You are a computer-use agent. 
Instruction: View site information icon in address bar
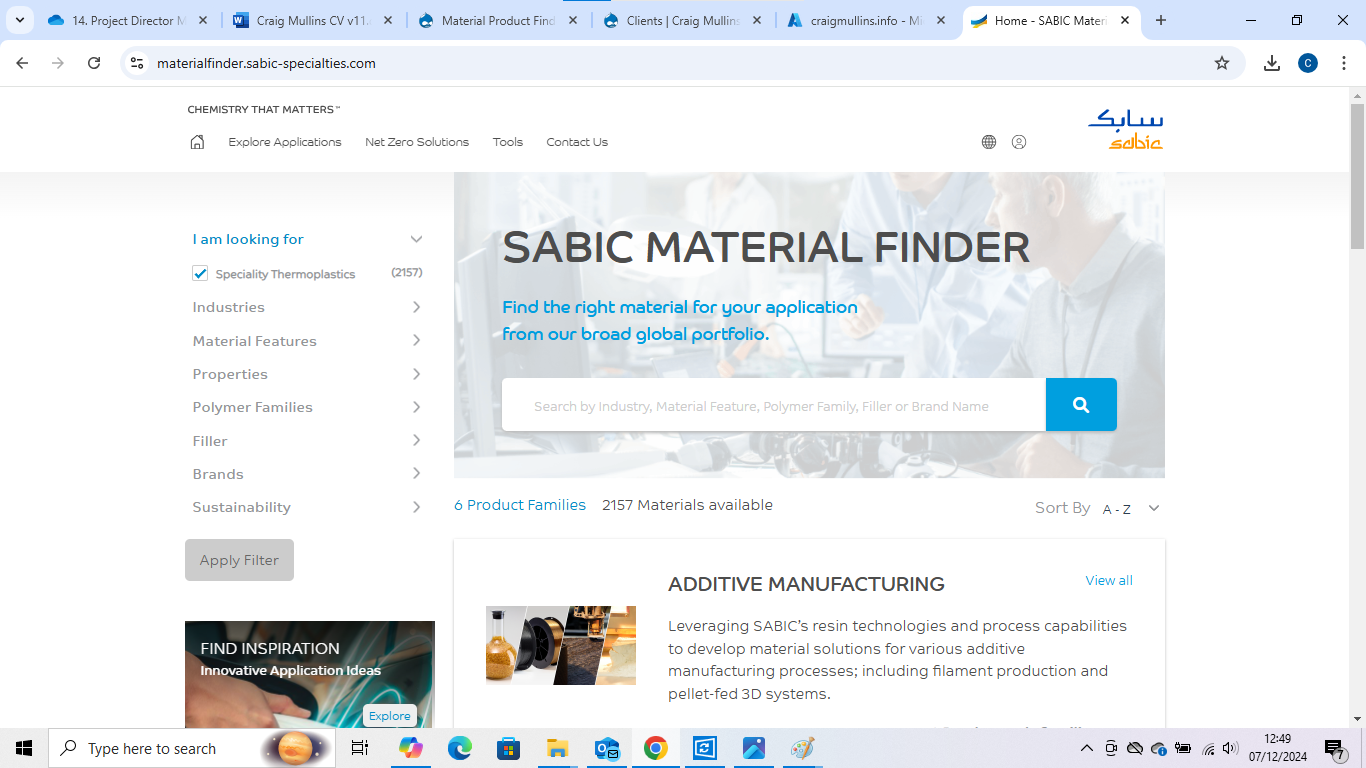(137, 63)
